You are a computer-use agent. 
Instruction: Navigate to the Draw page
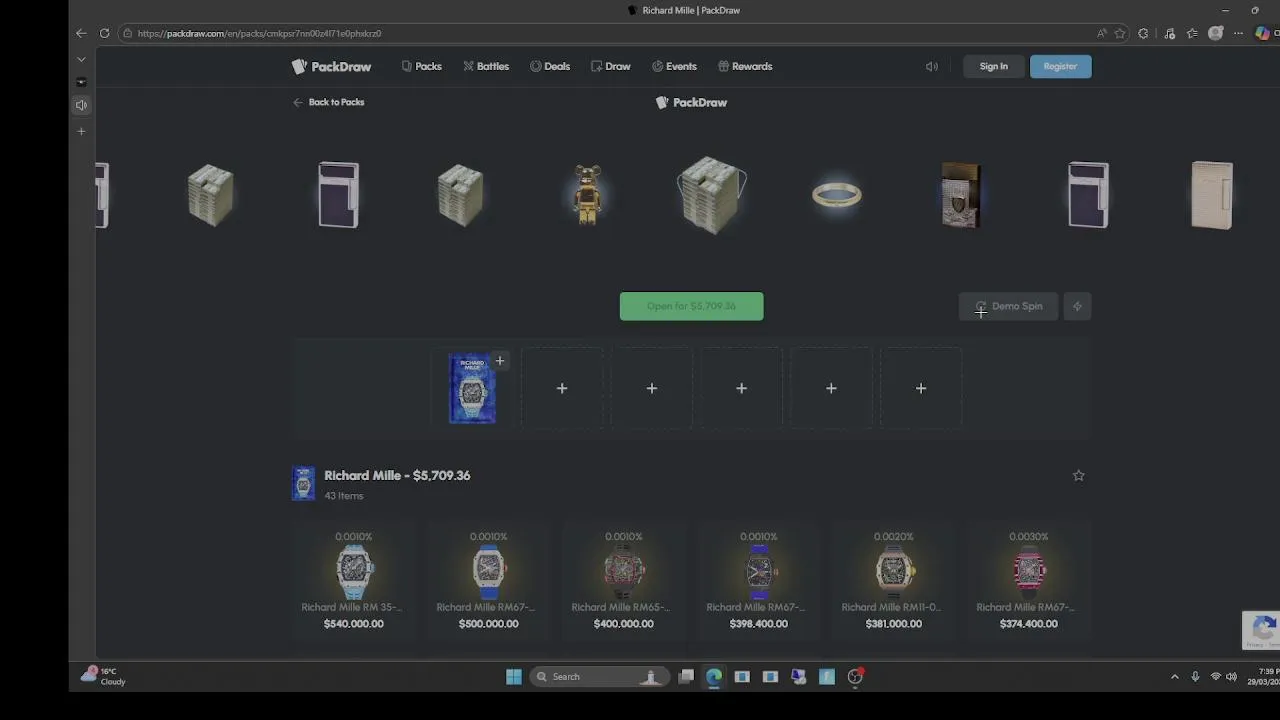[610, 66]
